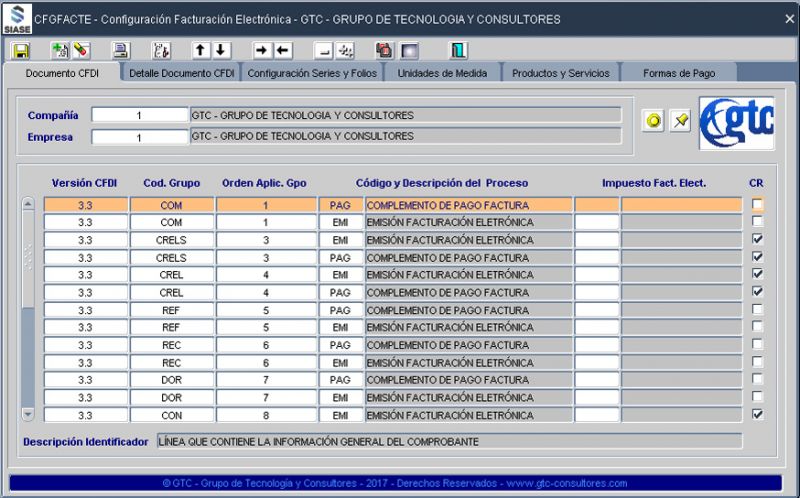800x498 pixels.
Task: Click the Save floppy disk icon
Action: click(x=21, y=50)
